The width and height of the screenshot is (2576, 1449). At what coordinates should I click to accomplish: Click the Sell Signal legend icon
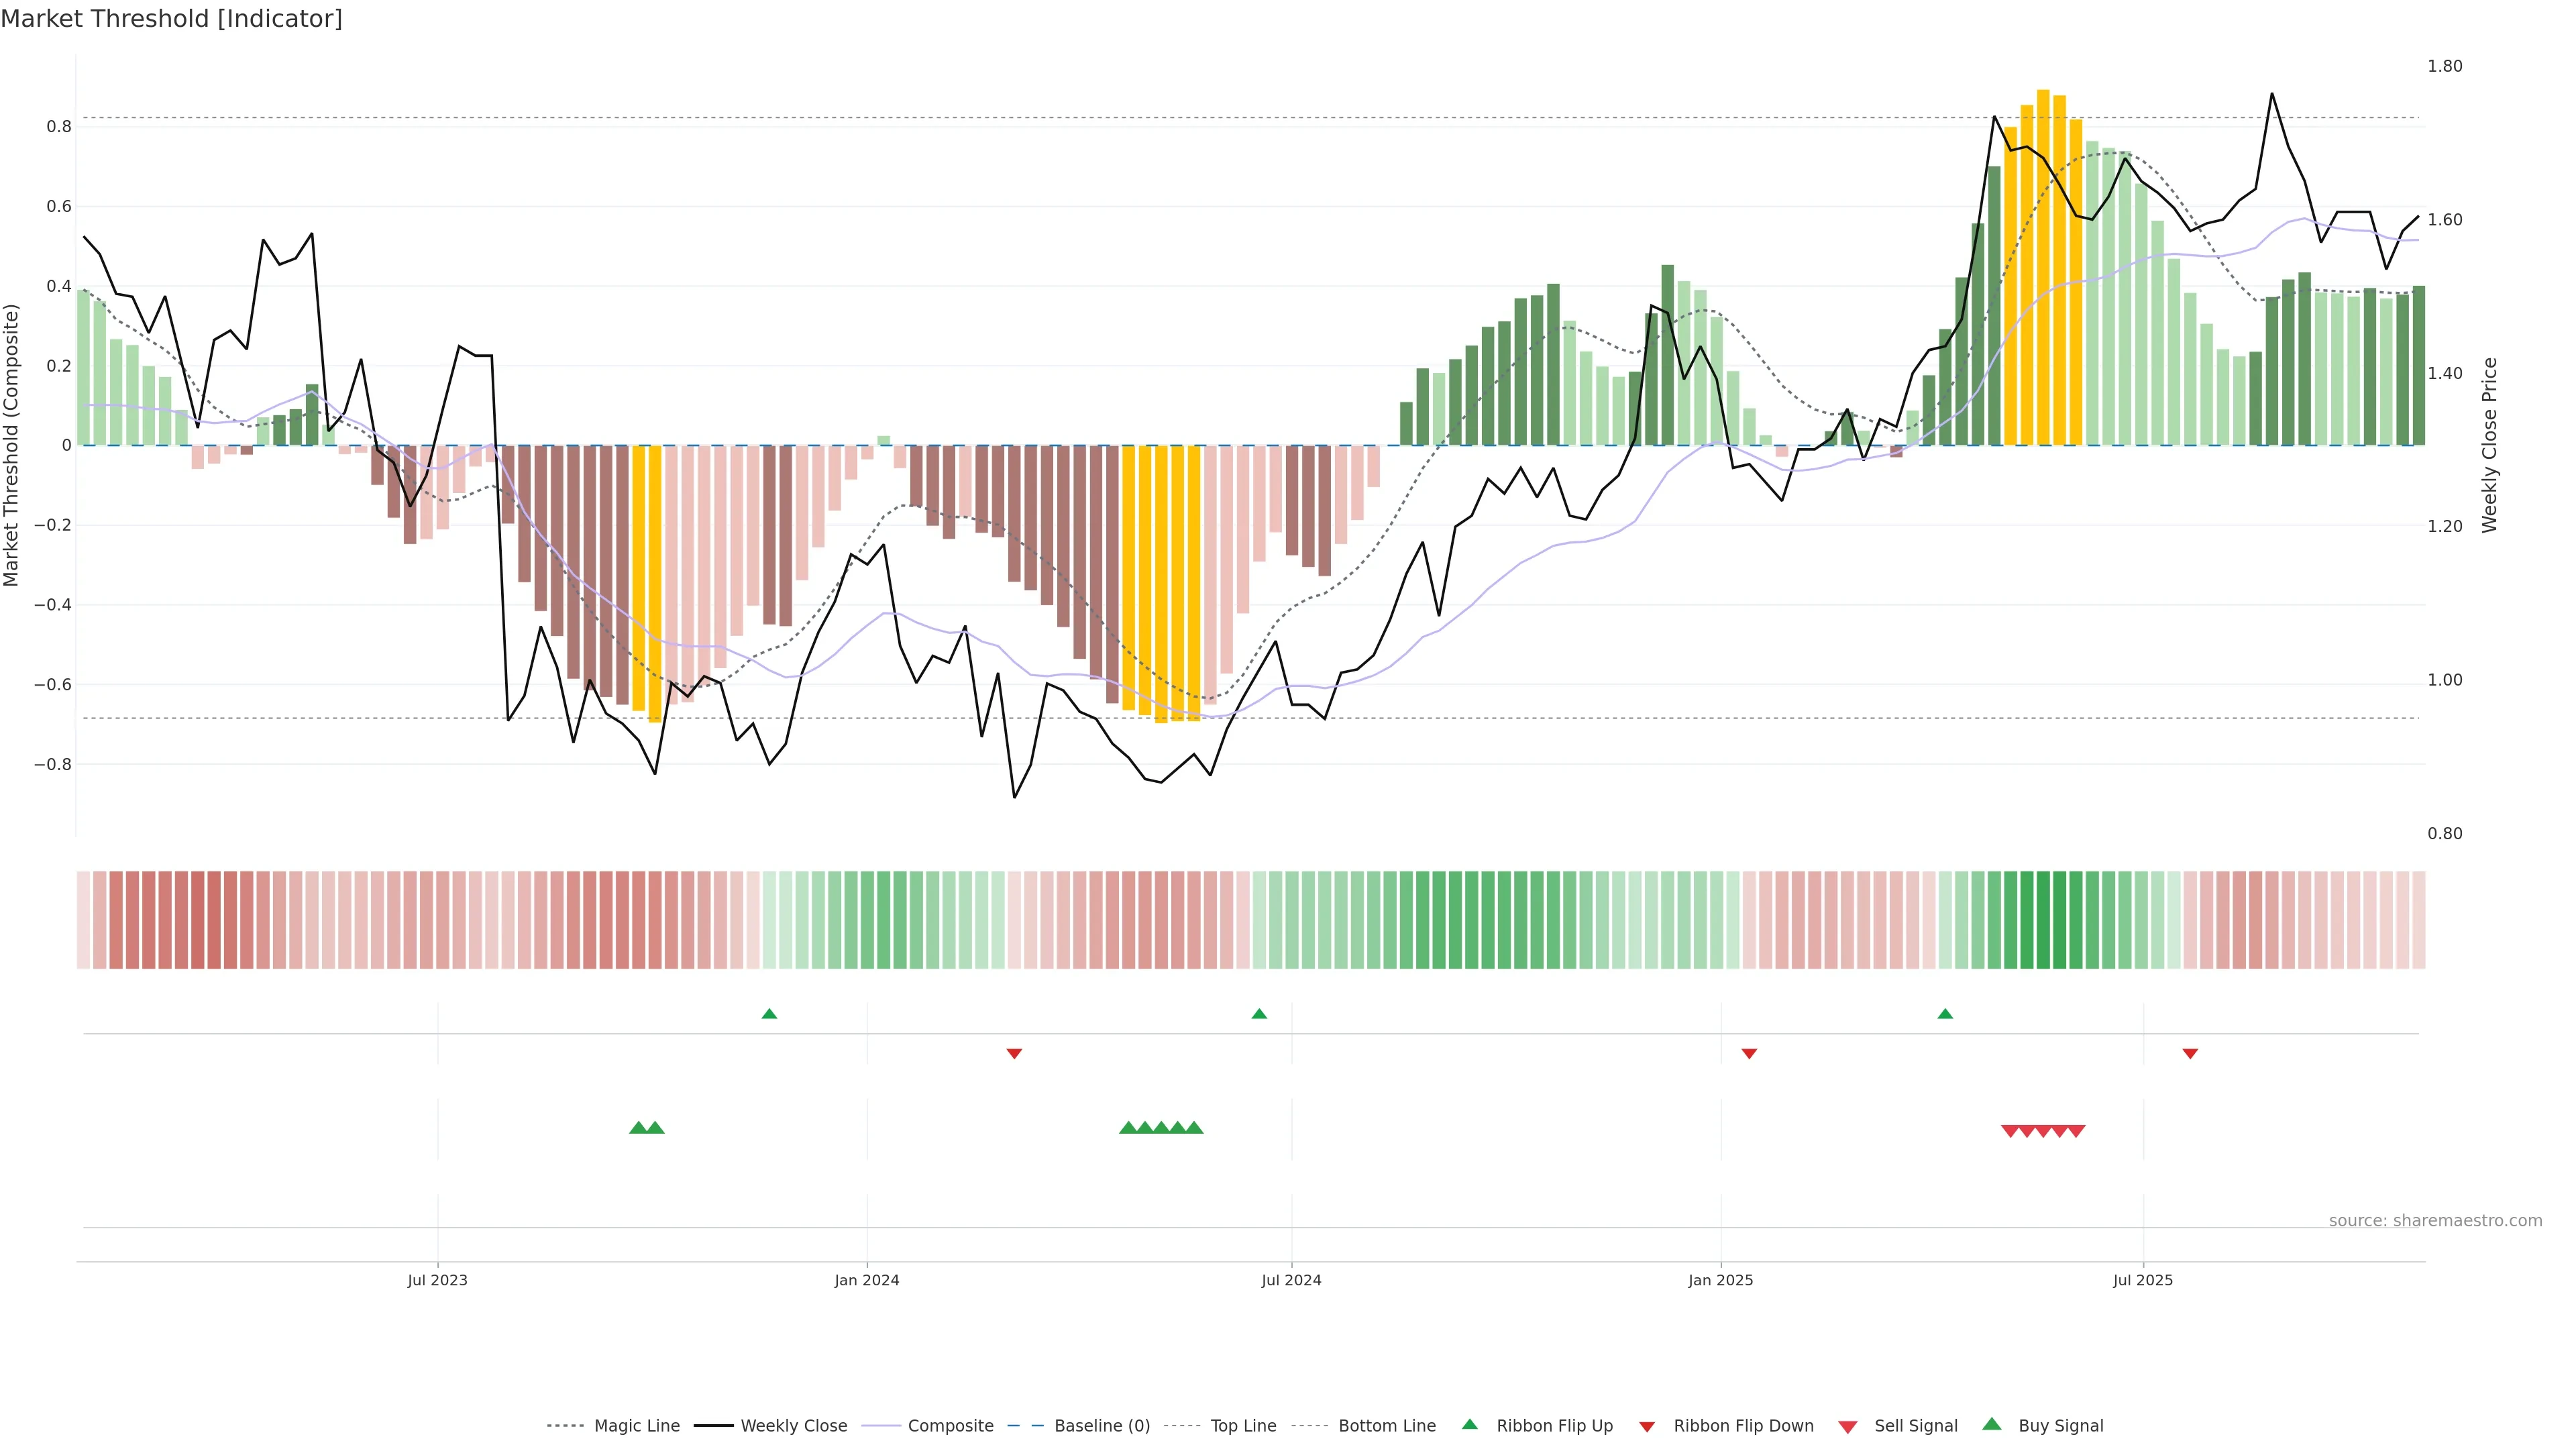[1847, 1426]
